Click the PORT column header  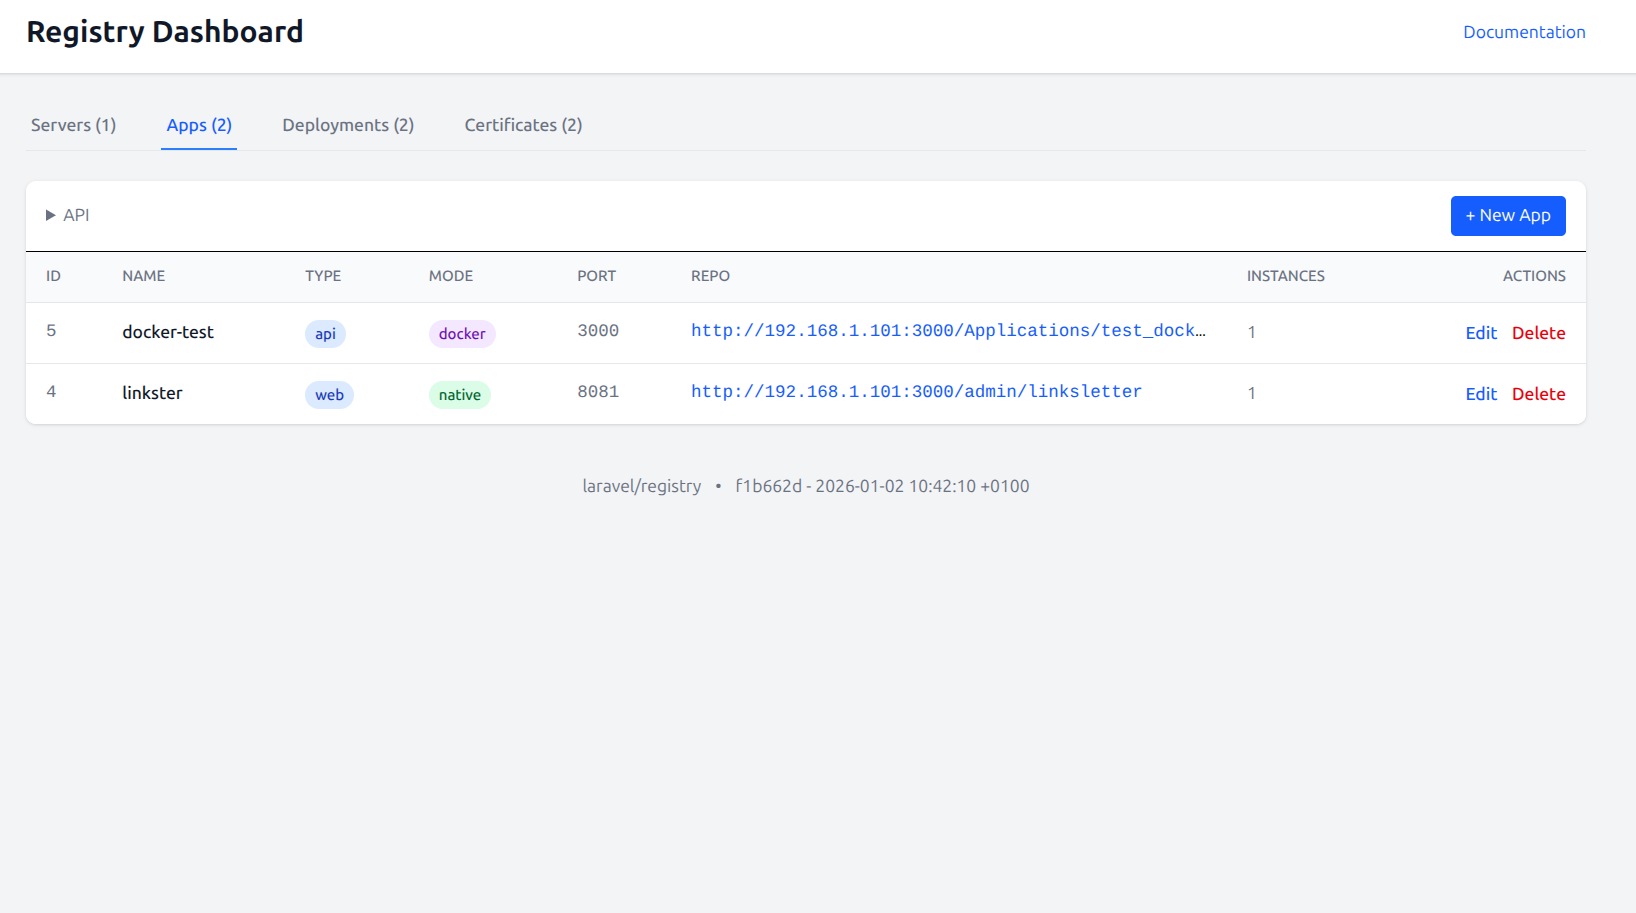coord(596,276)
